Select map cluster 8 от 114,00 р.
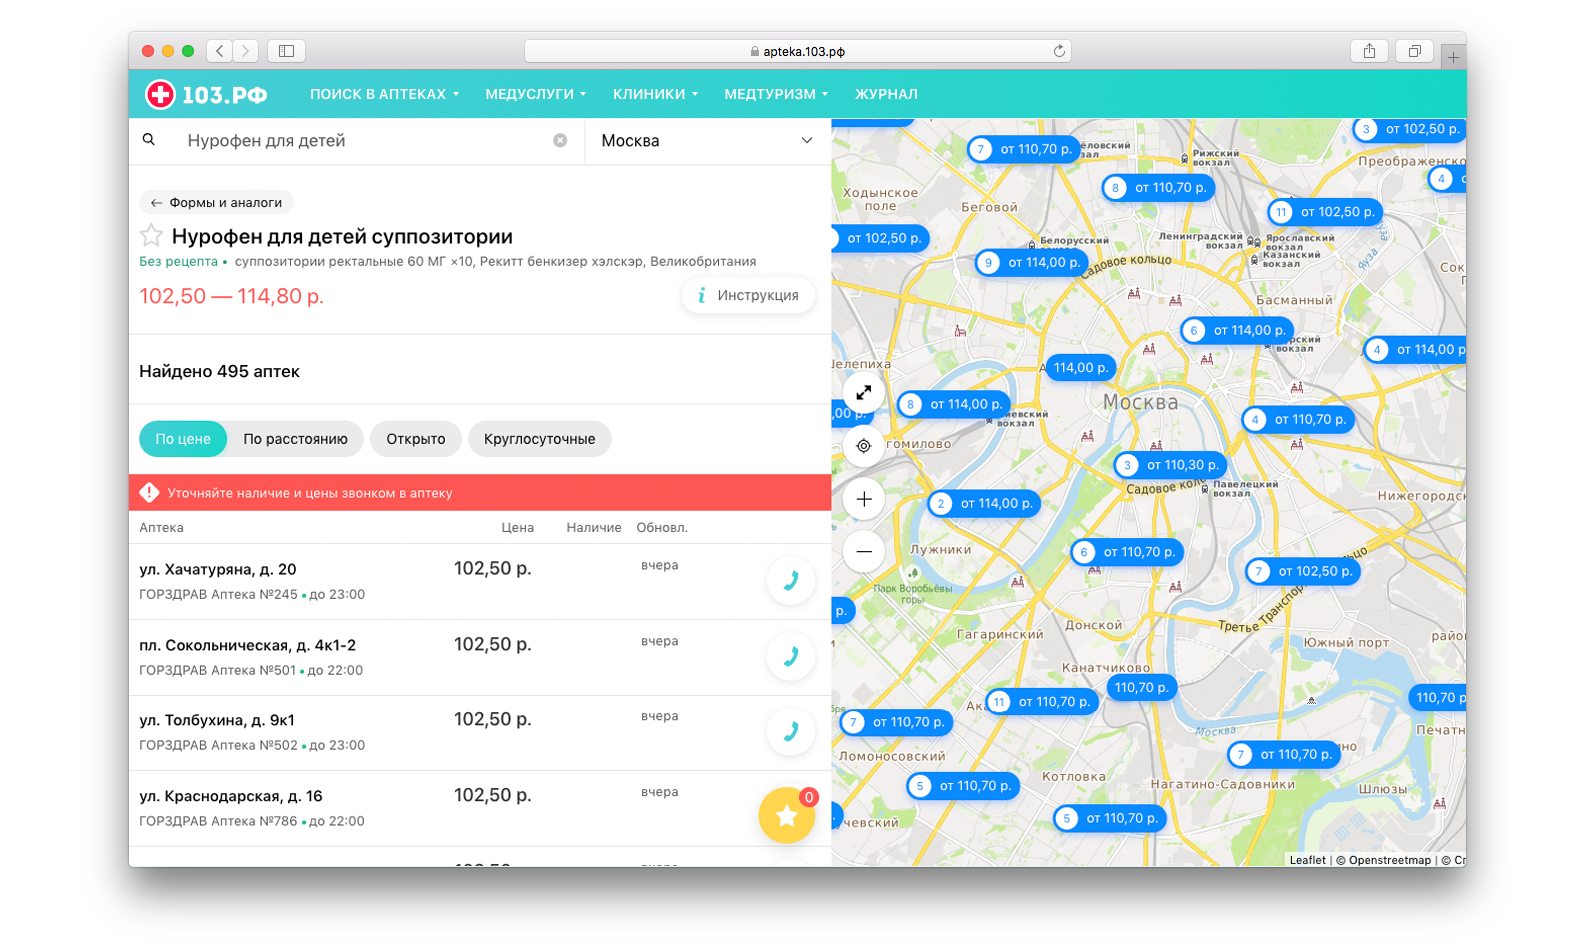 click(954, 404)
